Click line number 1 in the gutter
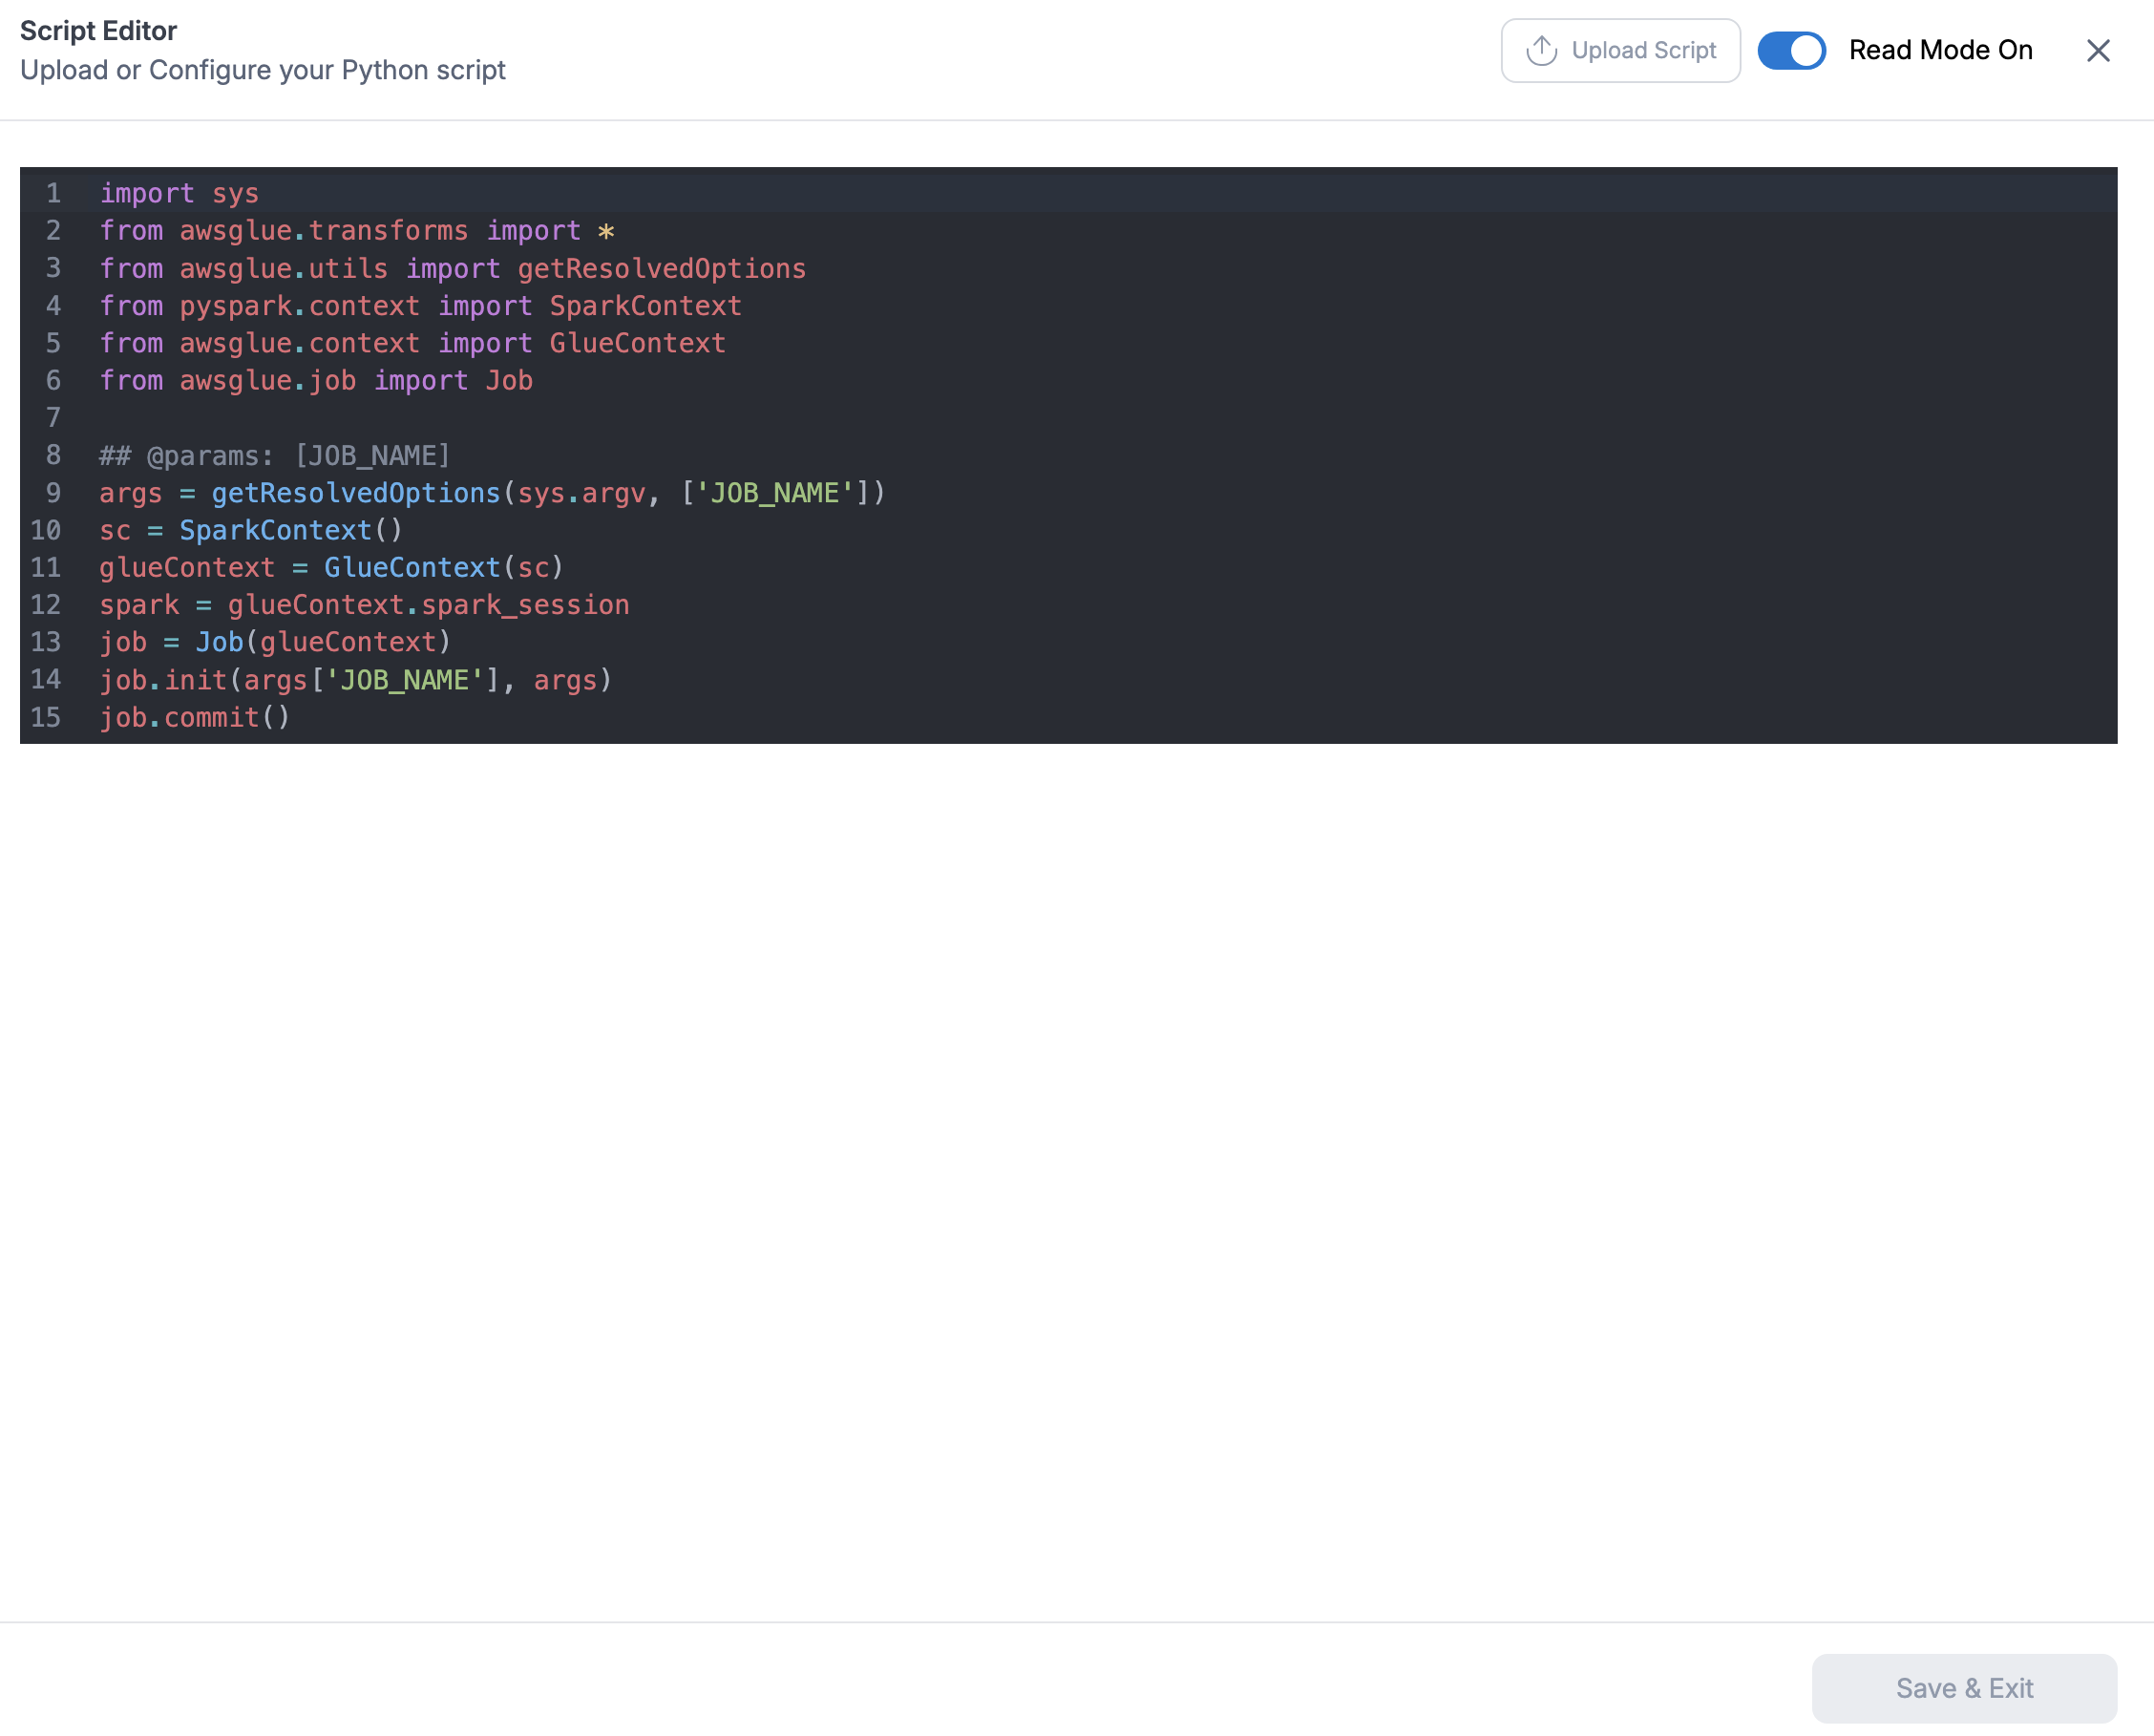 pos(53,193)
